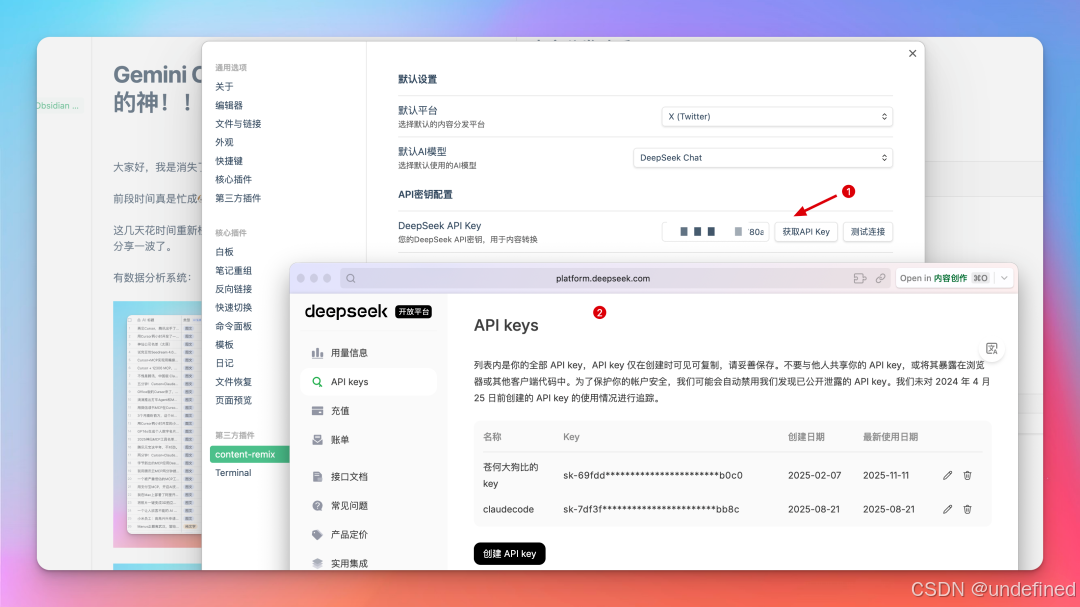Select the Terminal plugin tab
1080x607 pixels.
pyautogui.click(x=233, y=473)
